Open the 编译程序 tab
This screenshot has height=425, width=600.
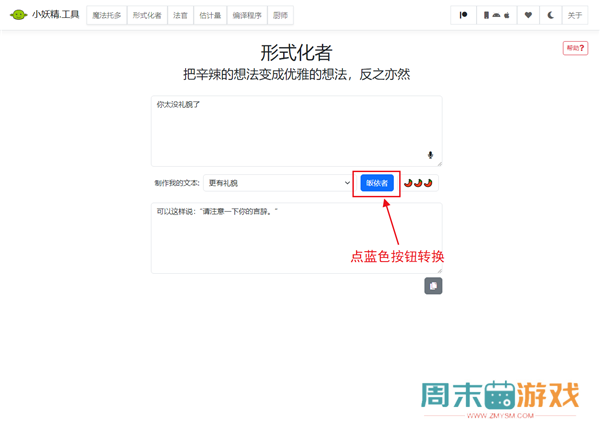click(x=247, y=15)
